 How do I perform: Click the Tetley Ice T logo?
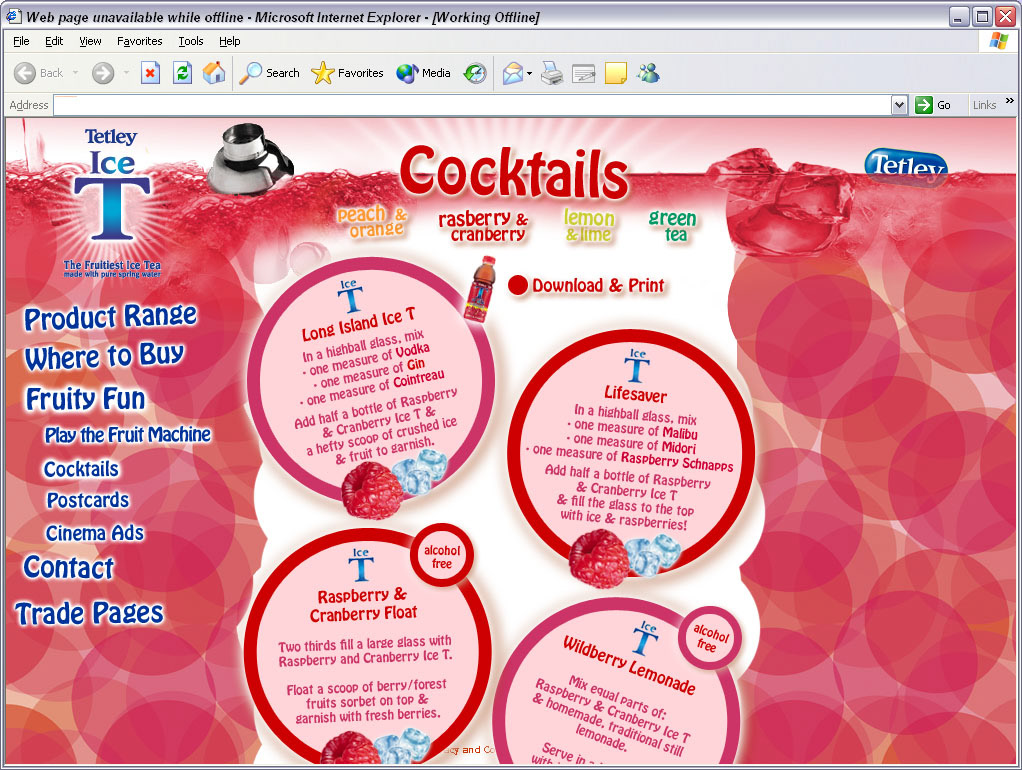[111, 202]
